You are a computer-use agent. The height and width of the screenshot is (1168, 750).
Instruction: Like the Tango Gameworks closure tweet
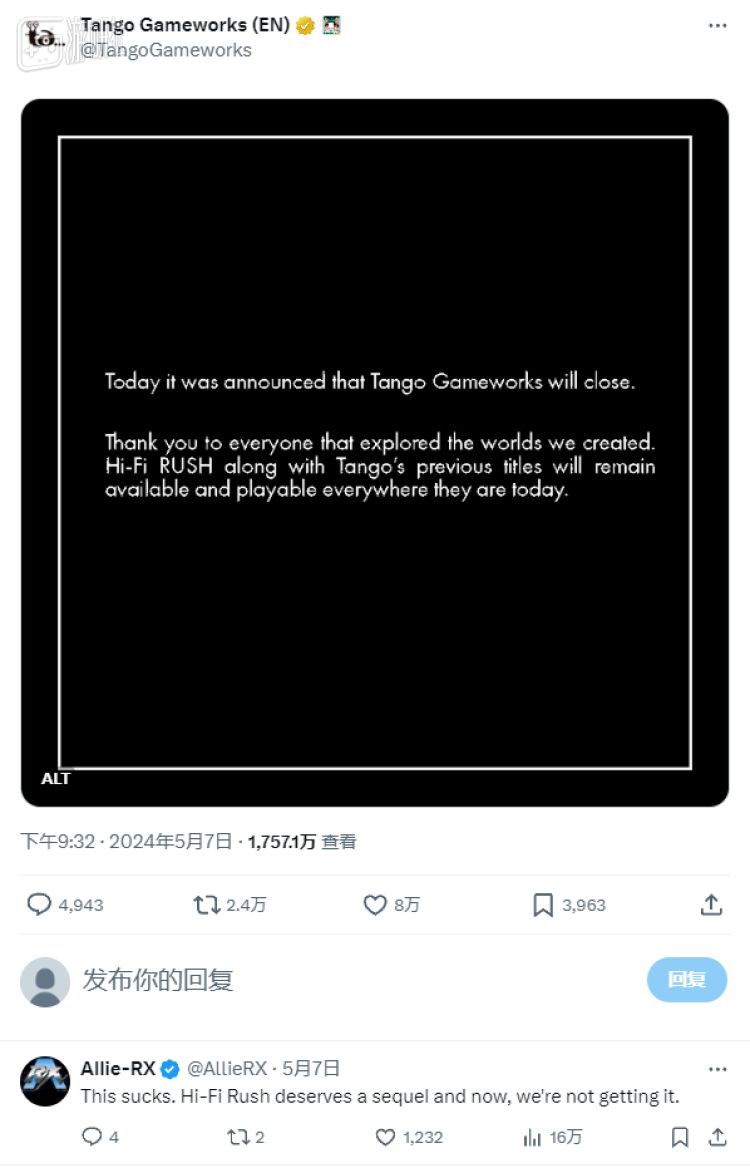tap(375, 905)
